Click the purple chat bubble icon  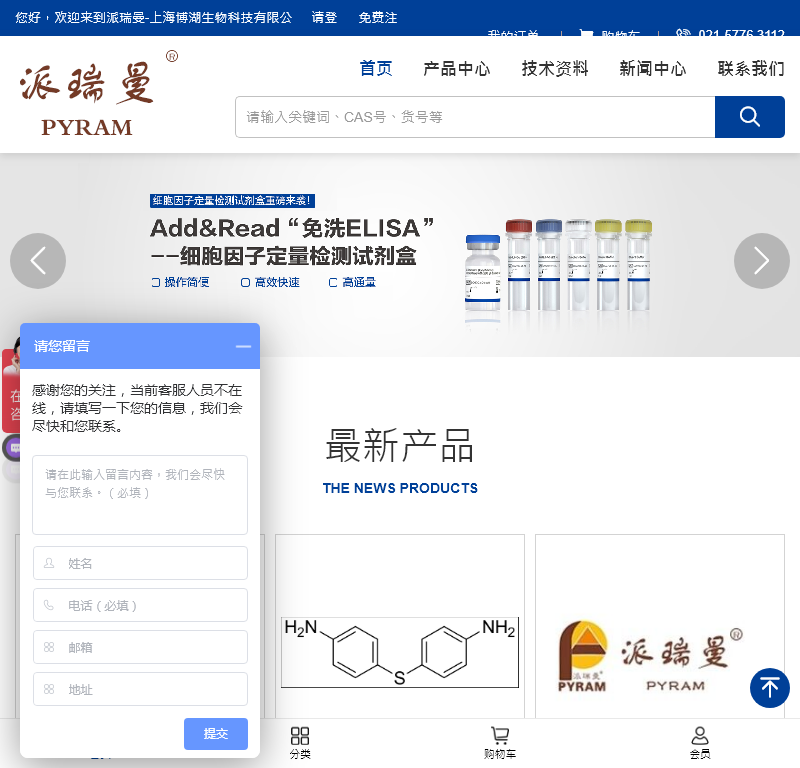click(12, 448)
